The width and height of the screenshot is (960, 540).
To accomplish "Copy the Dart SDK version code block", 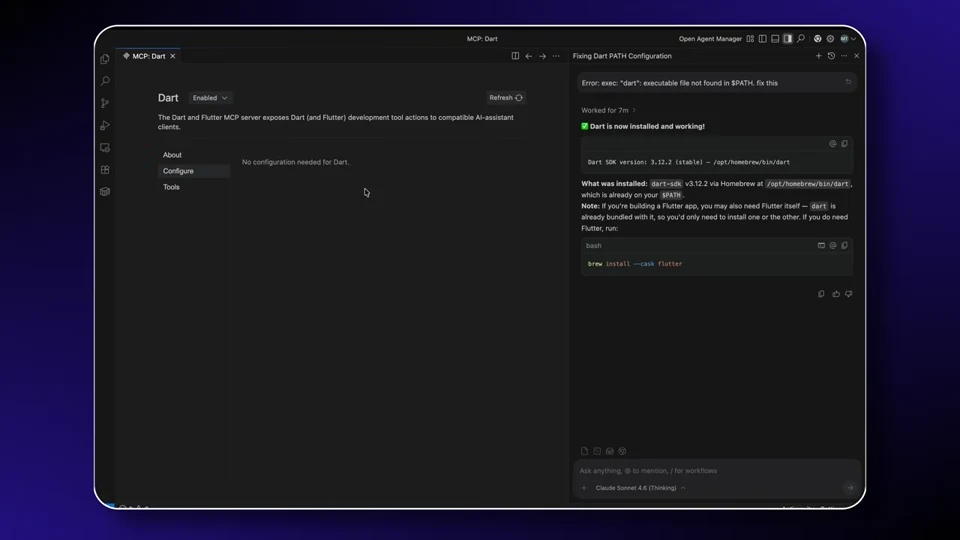I will coord(844,144).
